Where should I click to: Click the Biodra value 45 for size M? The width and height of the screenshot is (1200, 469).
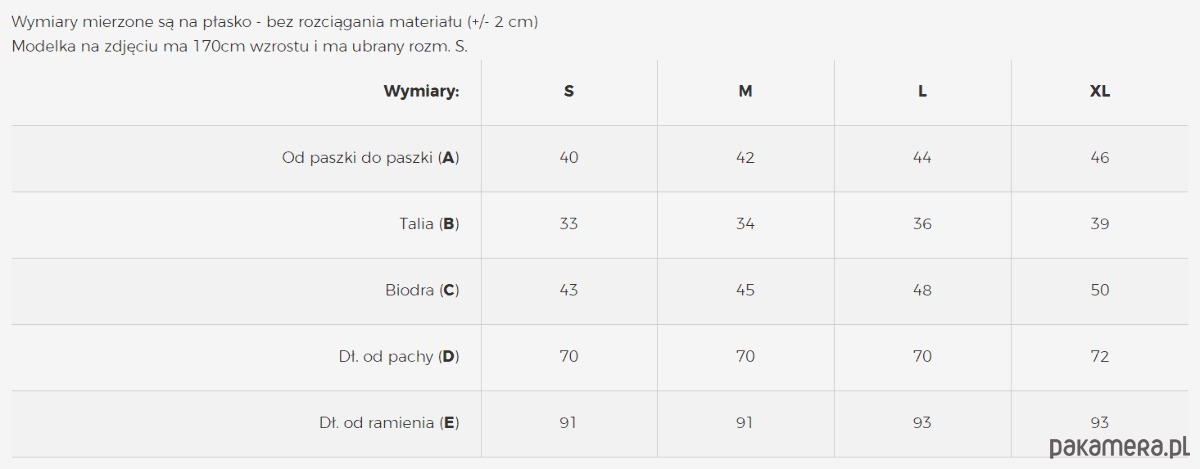(745, 290)
